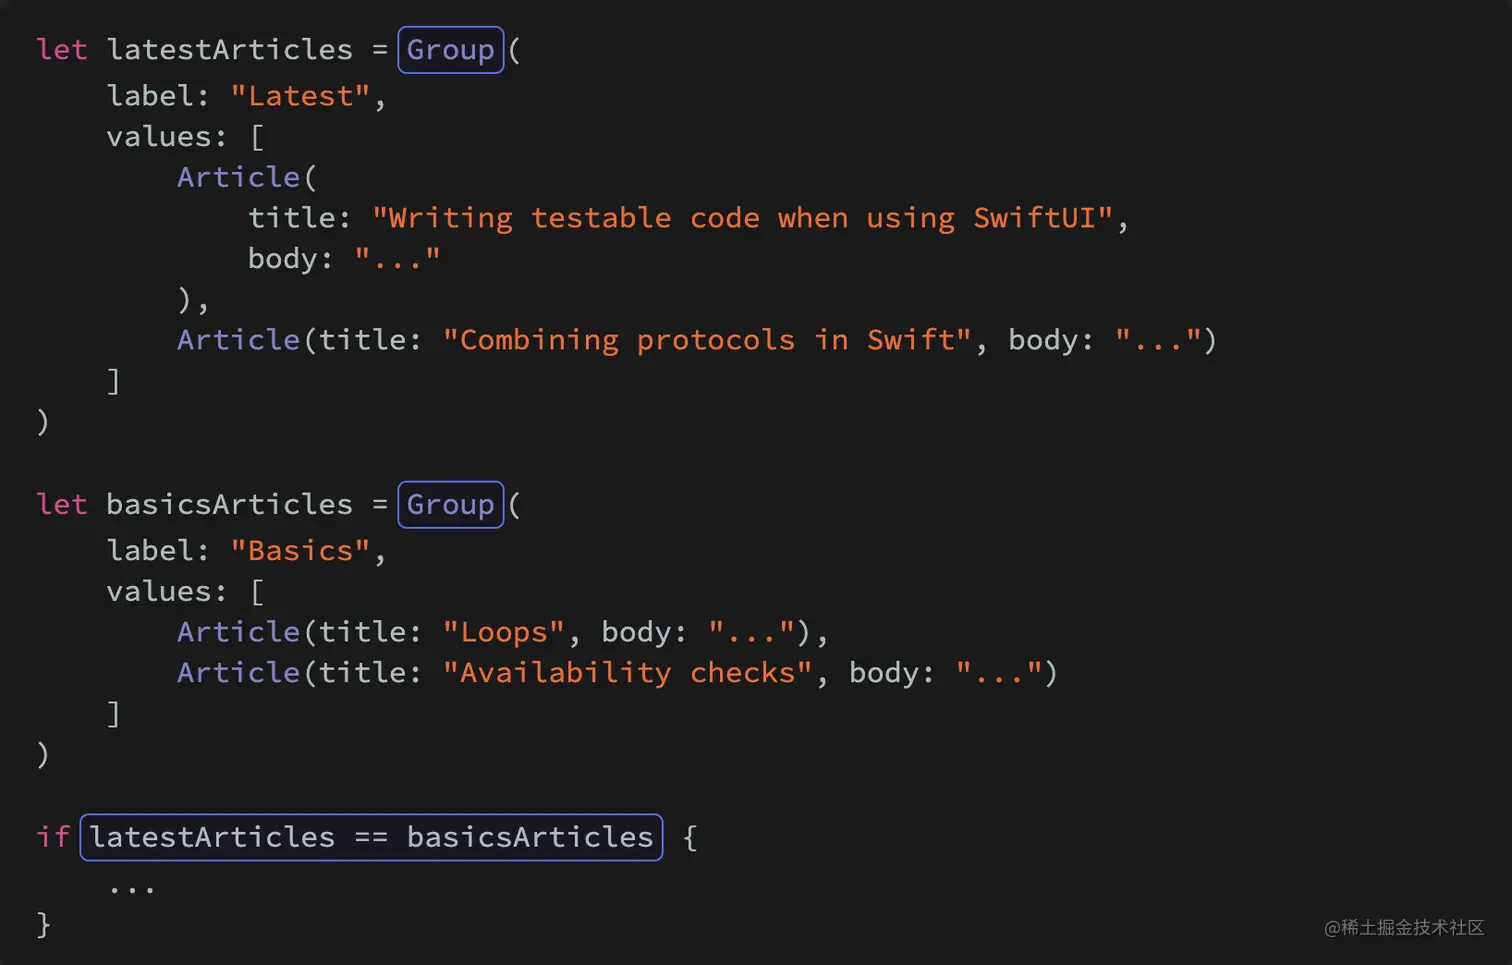Click the "Availability checks" title string
This screenshot has width=1512, height=965.
click(x=627, y=673)
